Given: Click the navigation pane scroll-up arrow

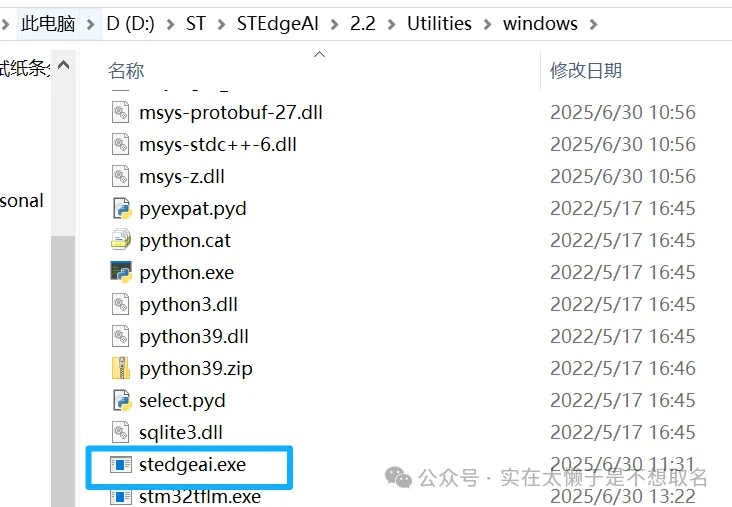Looking at the screenshot, I should 64,68.
